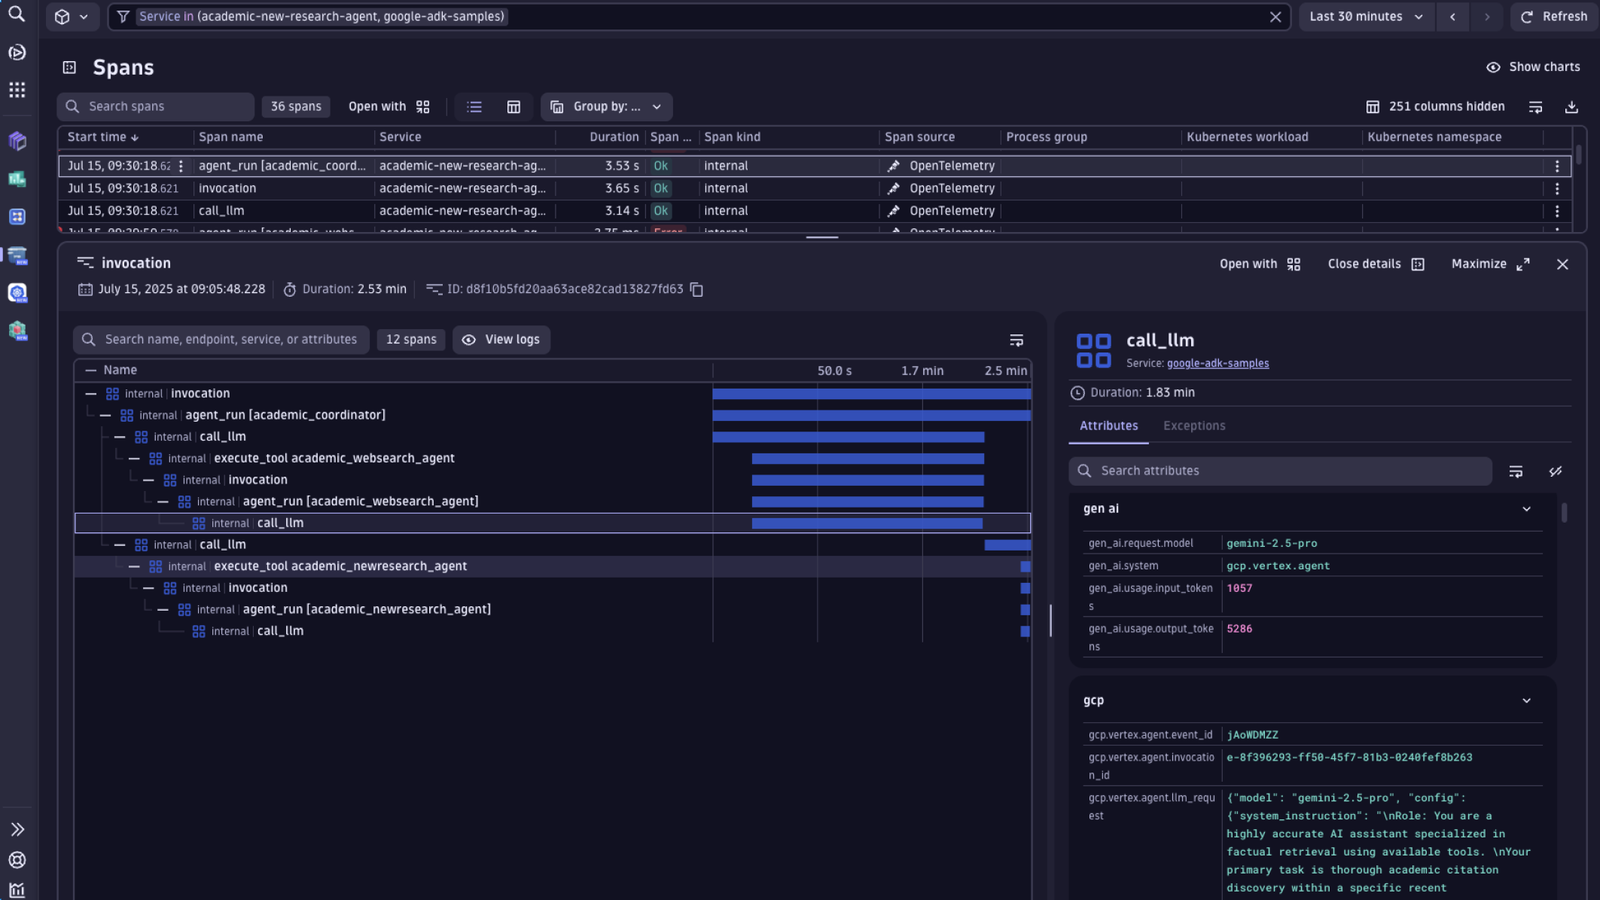The image size is (1600, 900).
Task: Focus the trace search name or endpoint field
Action: pos(221,340)
